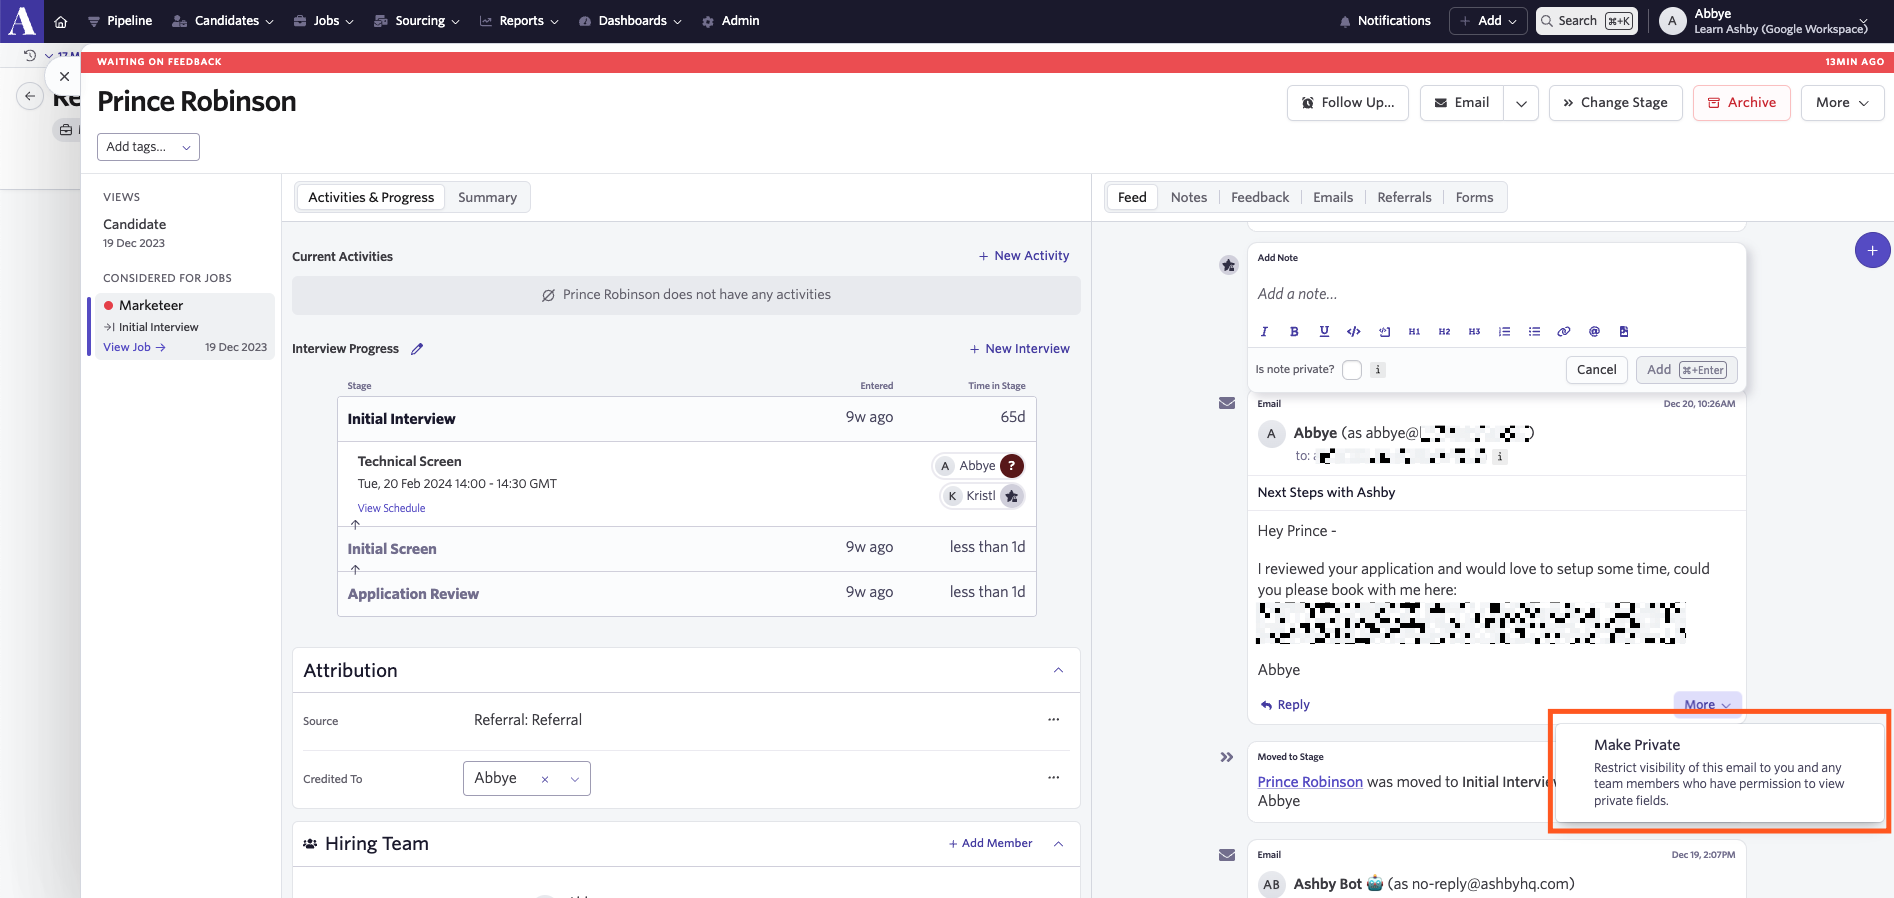
Task: Expand the More menu in candidate header
Action: tap(1842, 103)
